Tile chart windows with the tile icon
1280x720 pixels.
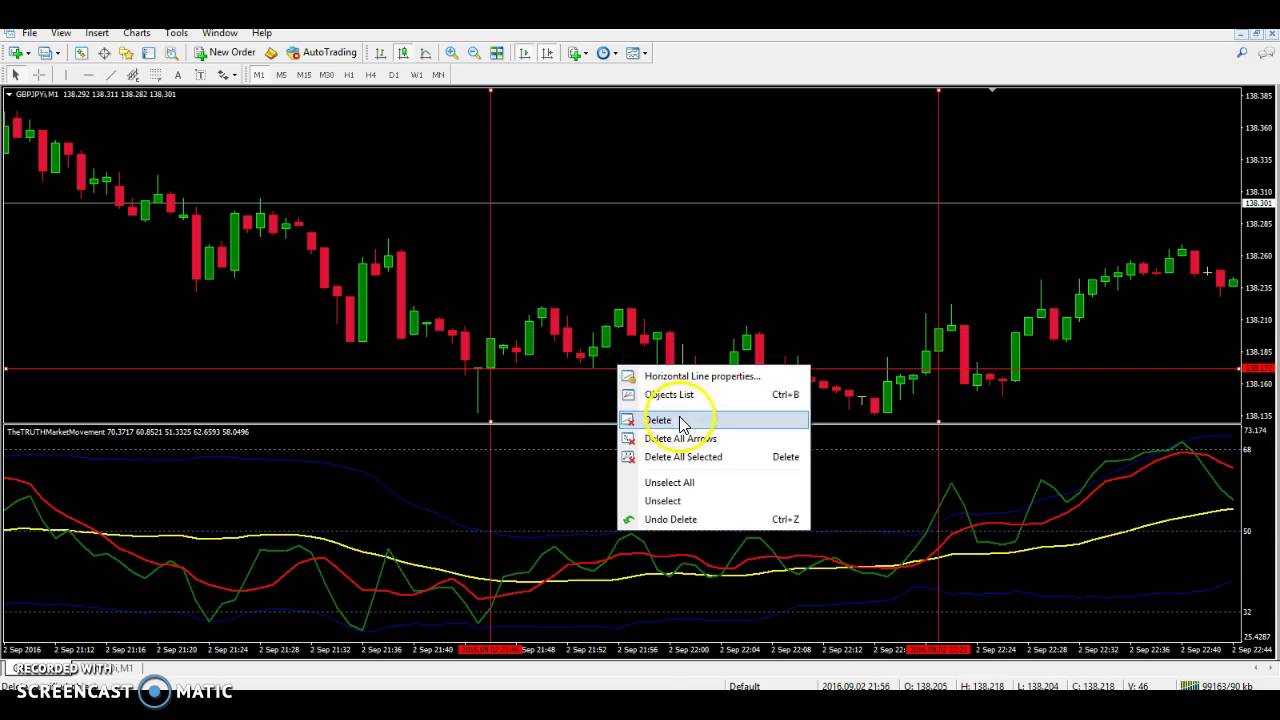(x=497, y=53)
